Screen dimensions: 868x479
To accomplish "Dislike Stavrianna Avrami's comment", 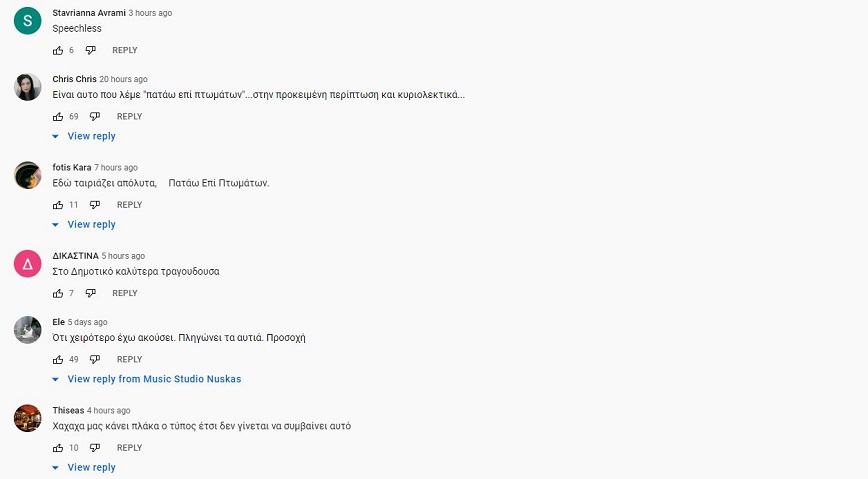I will [x=90, y=50].
